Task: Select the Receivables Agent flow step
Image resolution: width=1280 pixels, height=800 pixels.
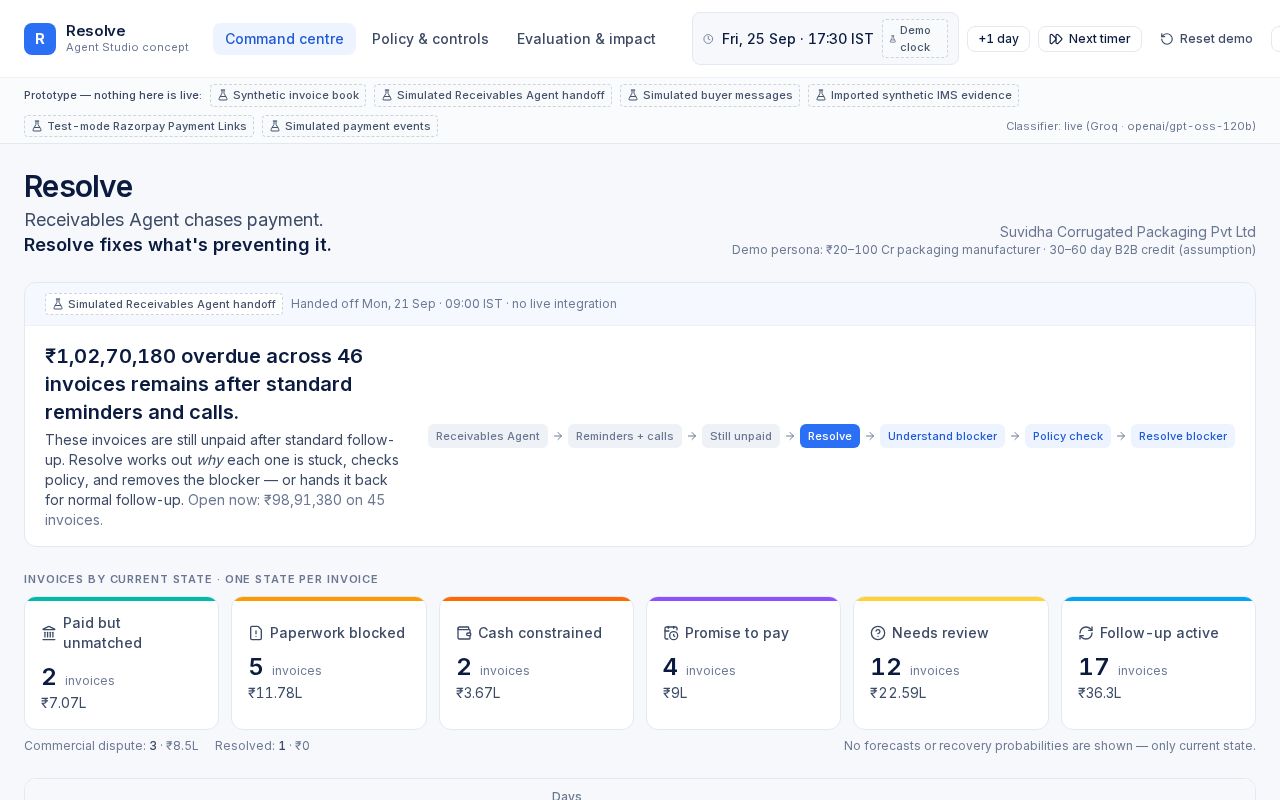Action: click(488, 436)
